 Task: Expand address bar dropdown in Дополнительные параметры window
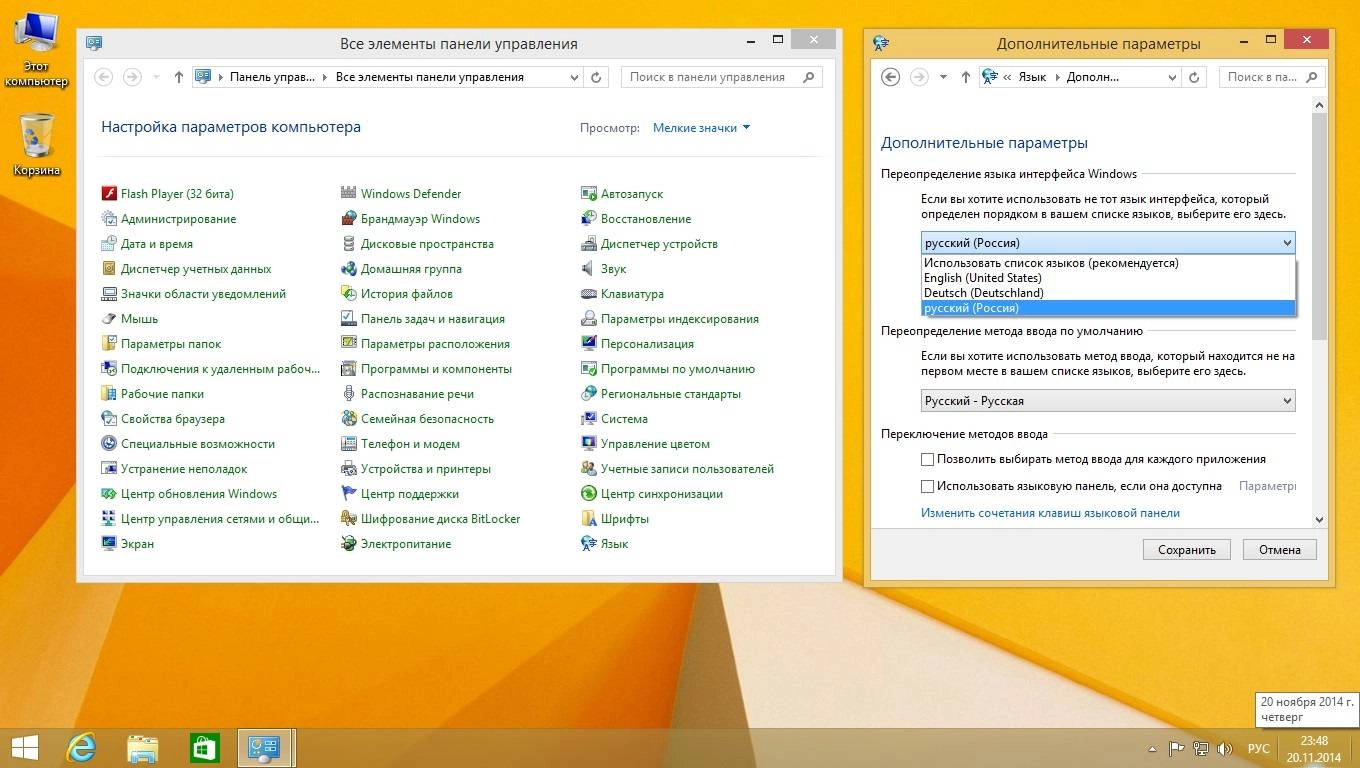coord(1173,77)
